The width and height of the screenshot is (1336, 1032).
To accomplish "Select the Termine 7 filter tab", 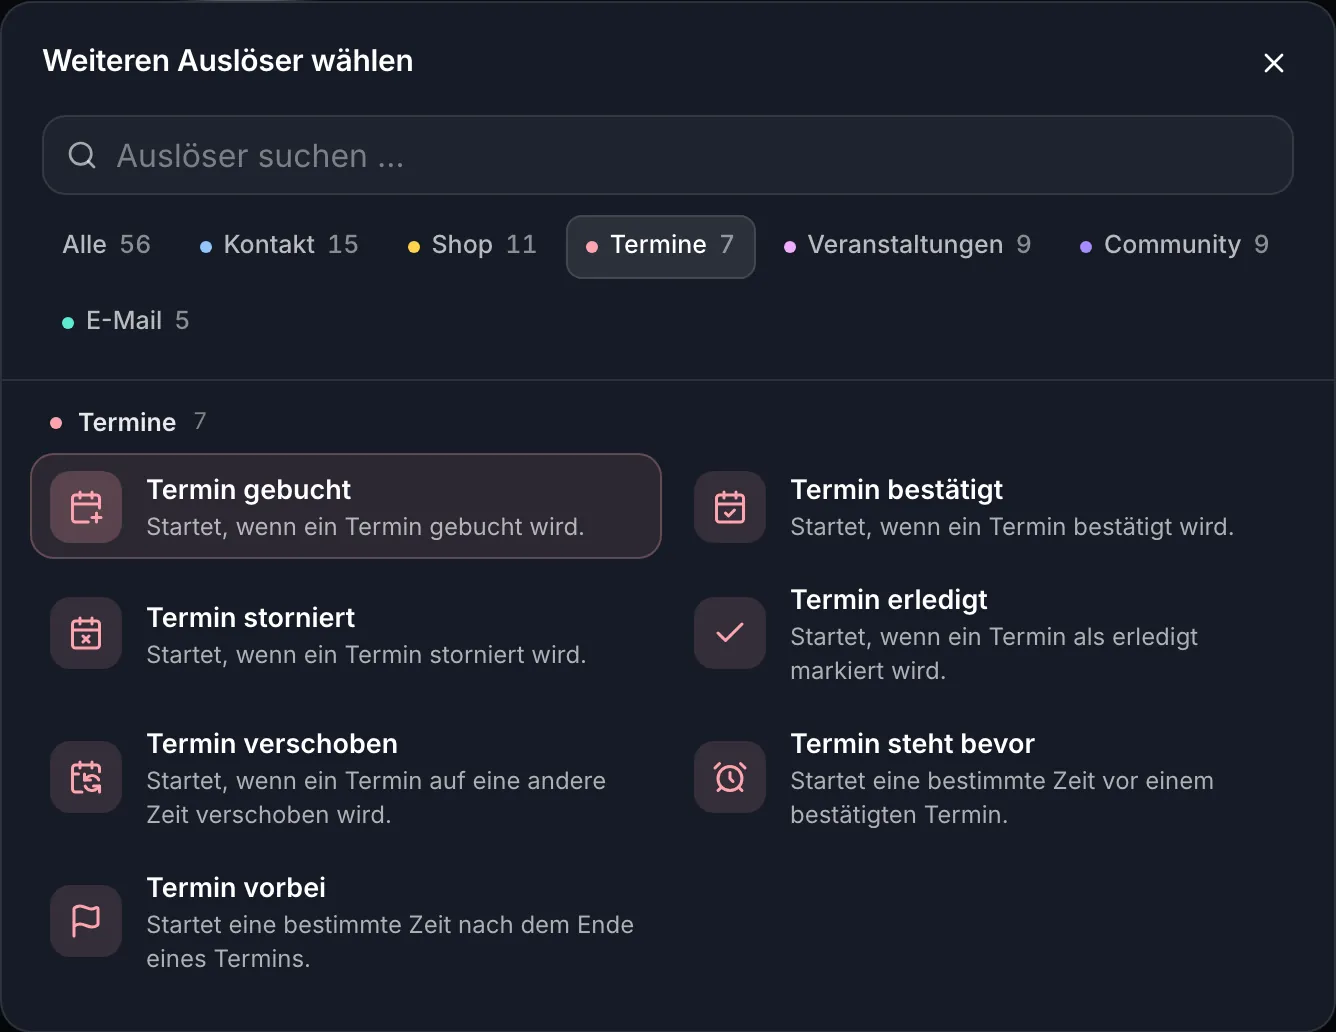I will 661,246.
